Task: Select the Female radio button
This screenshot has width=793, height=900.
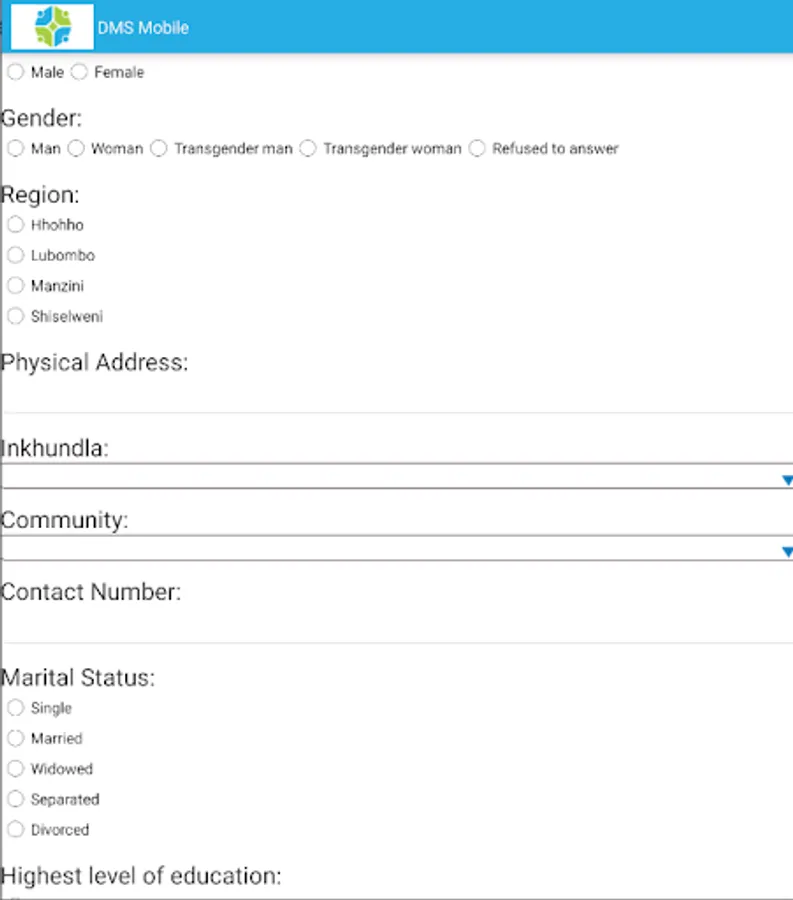Action: 79,72
